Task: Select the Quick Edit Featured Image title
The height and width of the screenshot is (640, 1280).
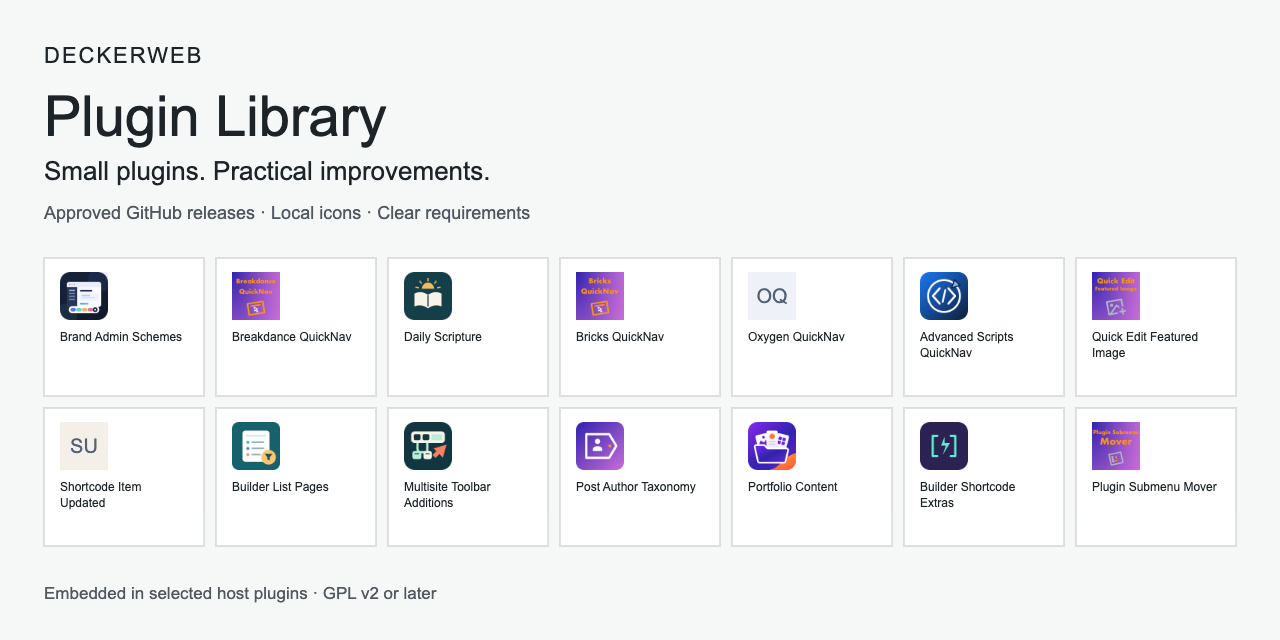Action: click(1145, 345)
